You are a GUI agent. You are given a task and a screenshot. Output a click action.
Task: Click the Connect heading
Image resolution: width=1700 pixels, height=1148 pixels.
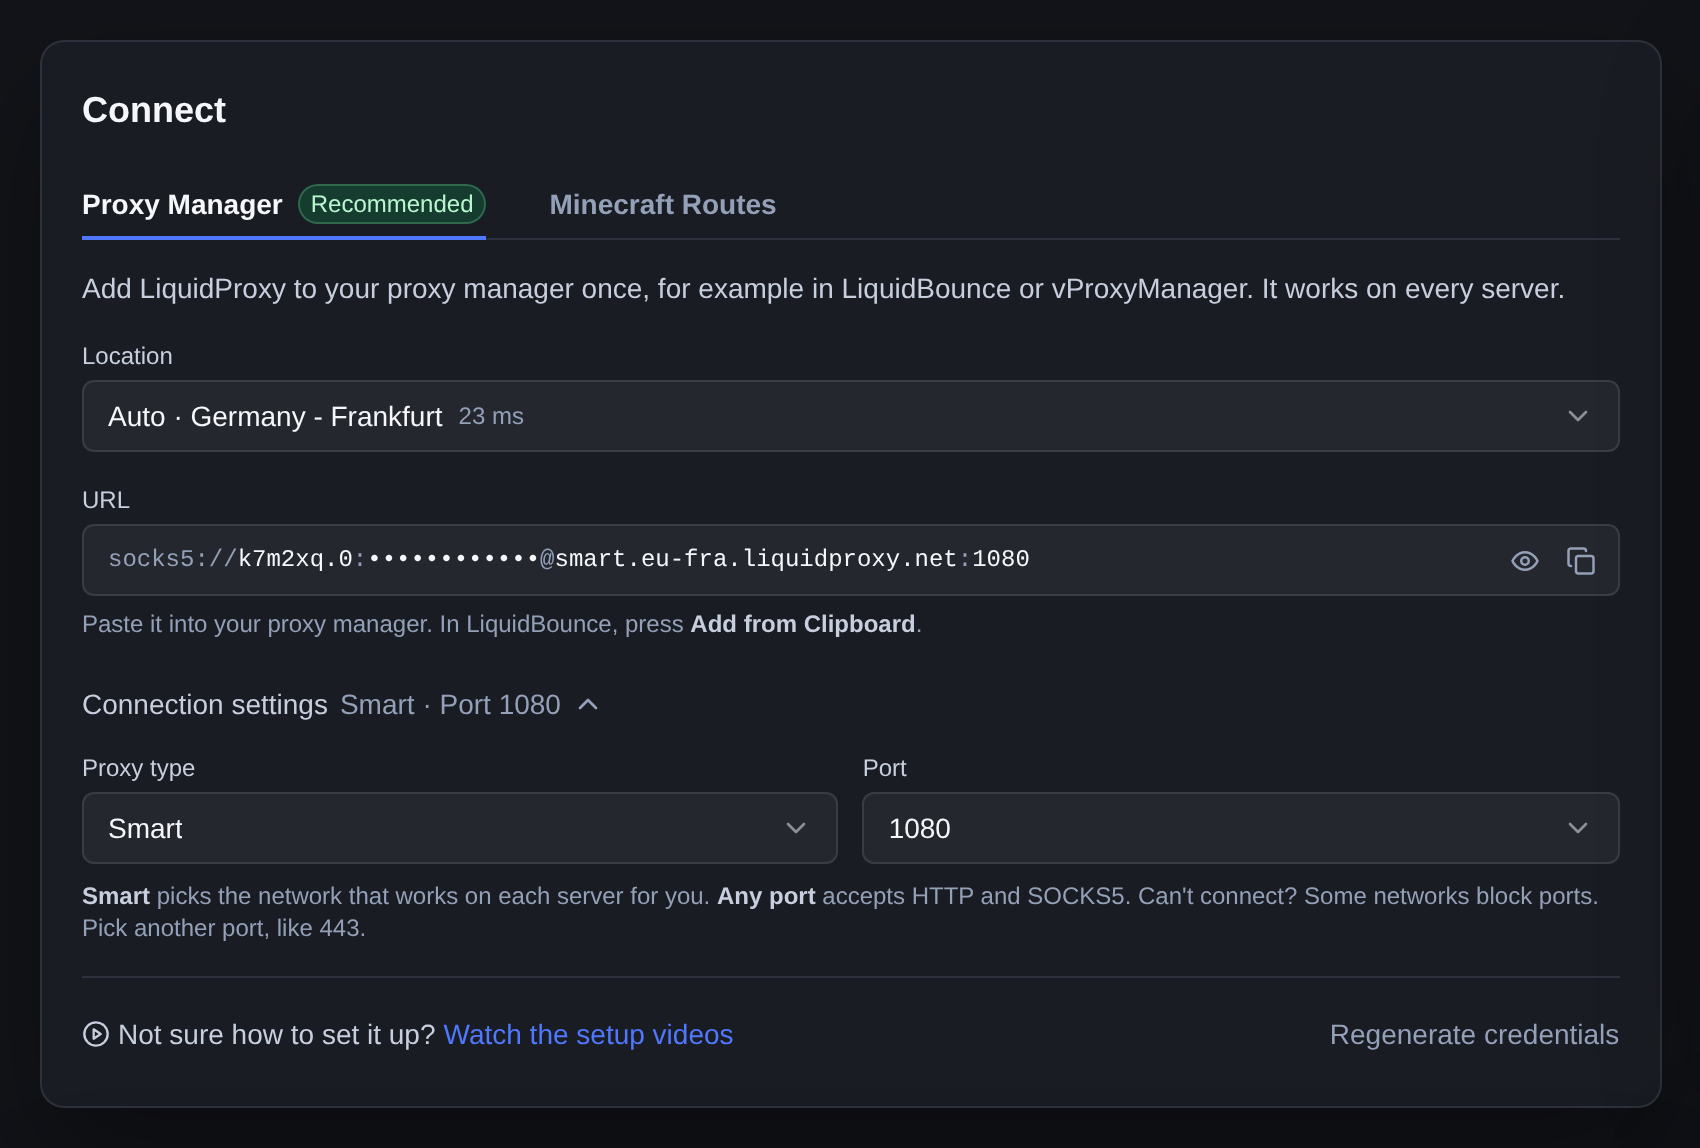(154, 110)
